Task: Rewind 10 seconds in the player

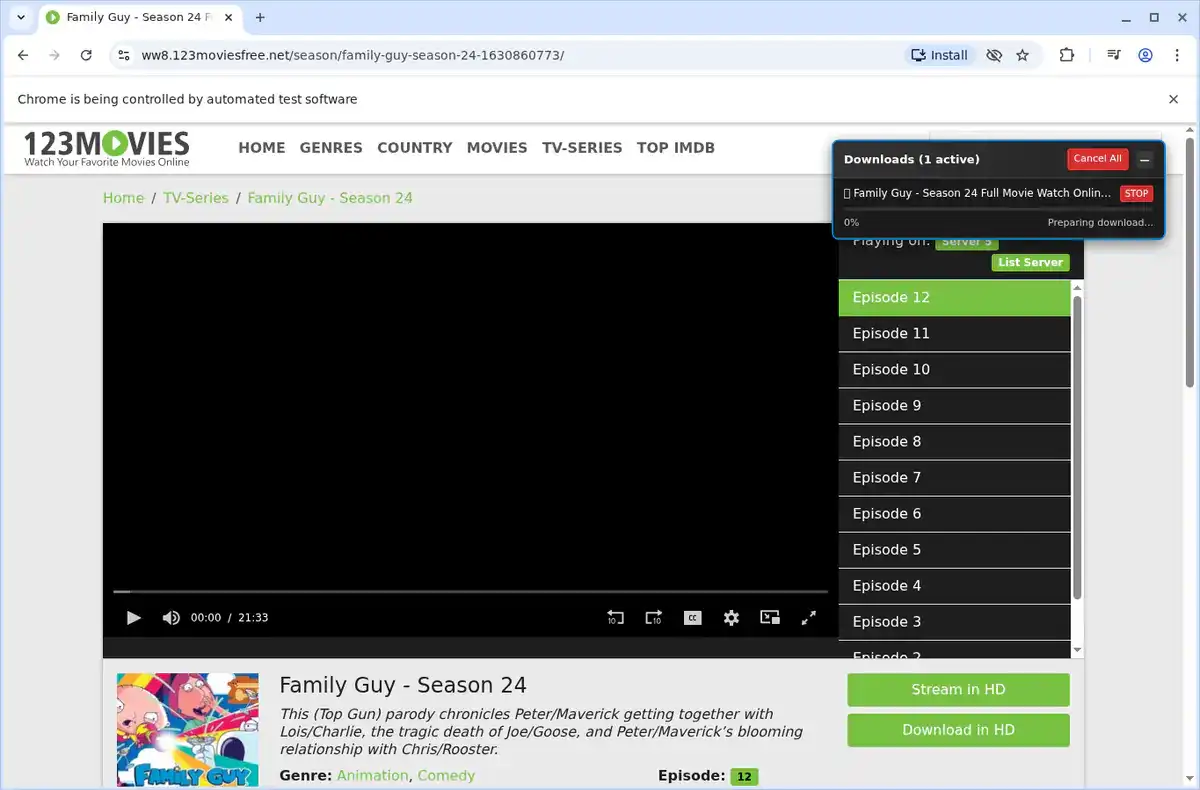Action: (x=615, y=618)
